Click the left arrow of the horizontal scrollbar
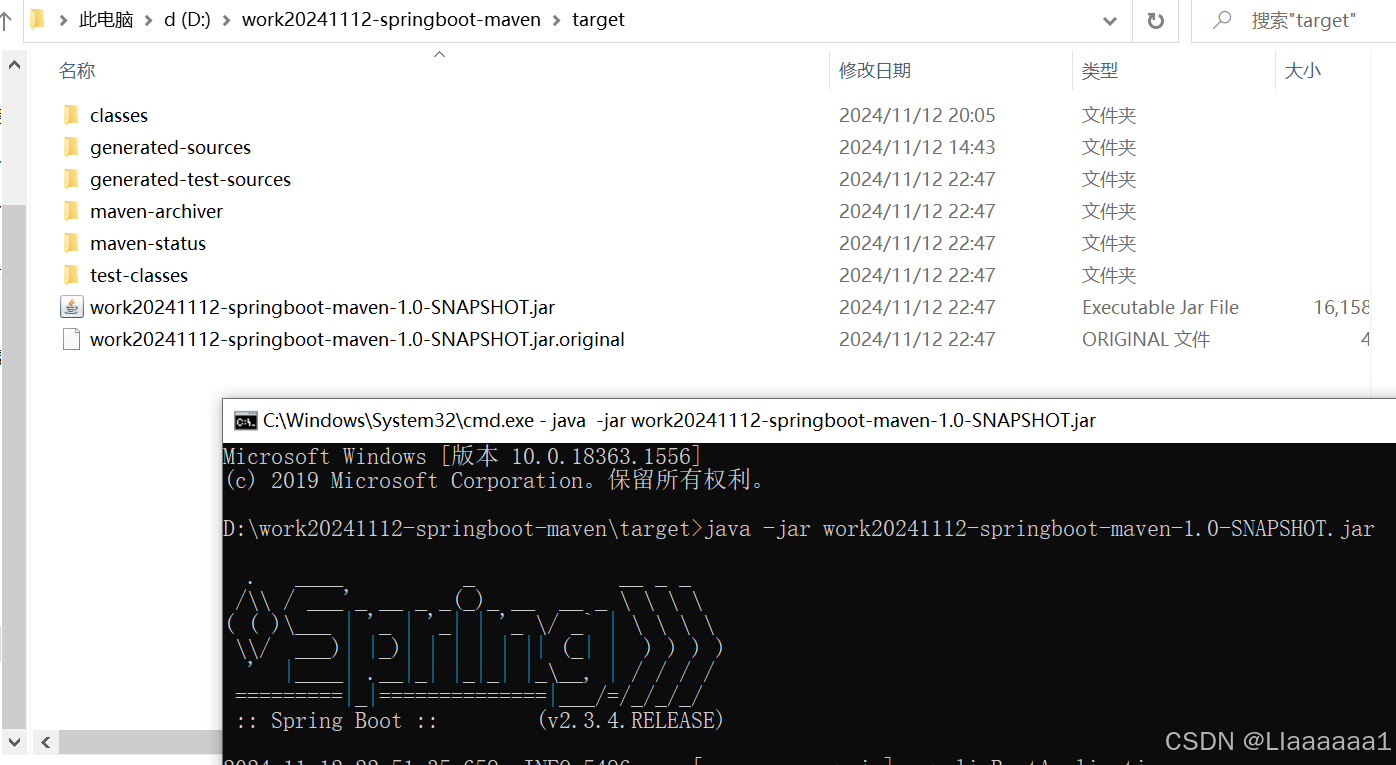Viewport: 1396px width, 765px height. pos(45,742)
